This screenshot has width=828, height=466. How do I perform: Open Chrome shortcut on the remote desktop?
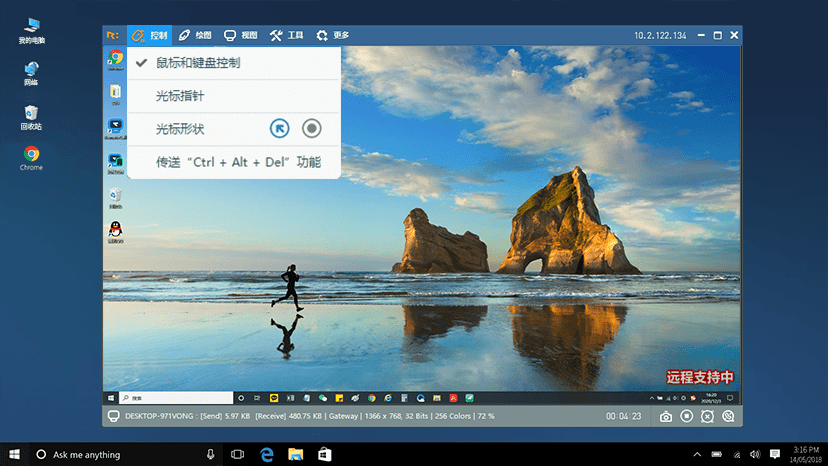(116, 59)
